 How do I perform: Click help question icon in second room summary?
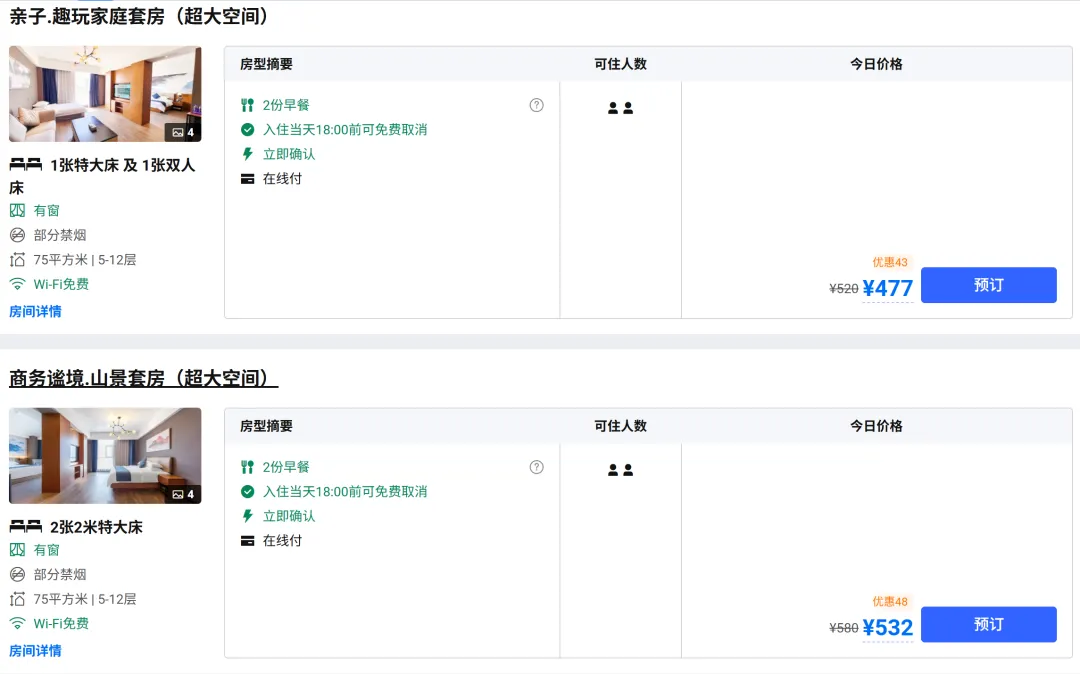537,467
